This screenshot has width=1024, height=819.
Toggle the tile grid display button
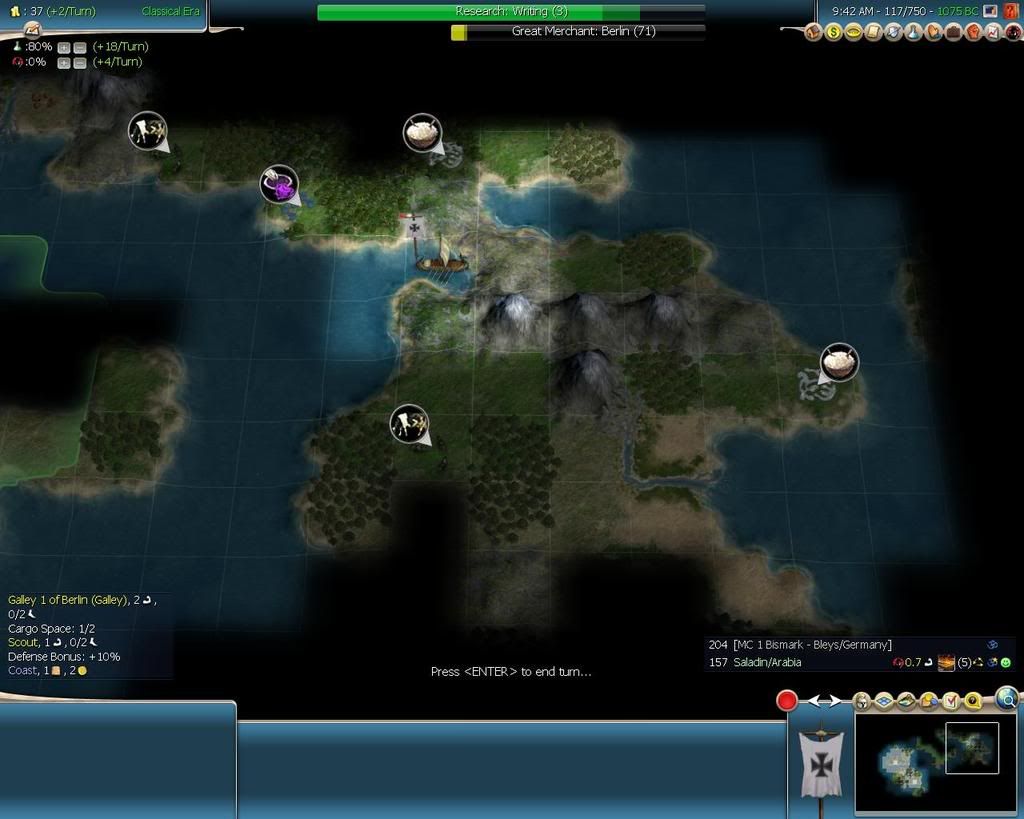pos(884,701)
